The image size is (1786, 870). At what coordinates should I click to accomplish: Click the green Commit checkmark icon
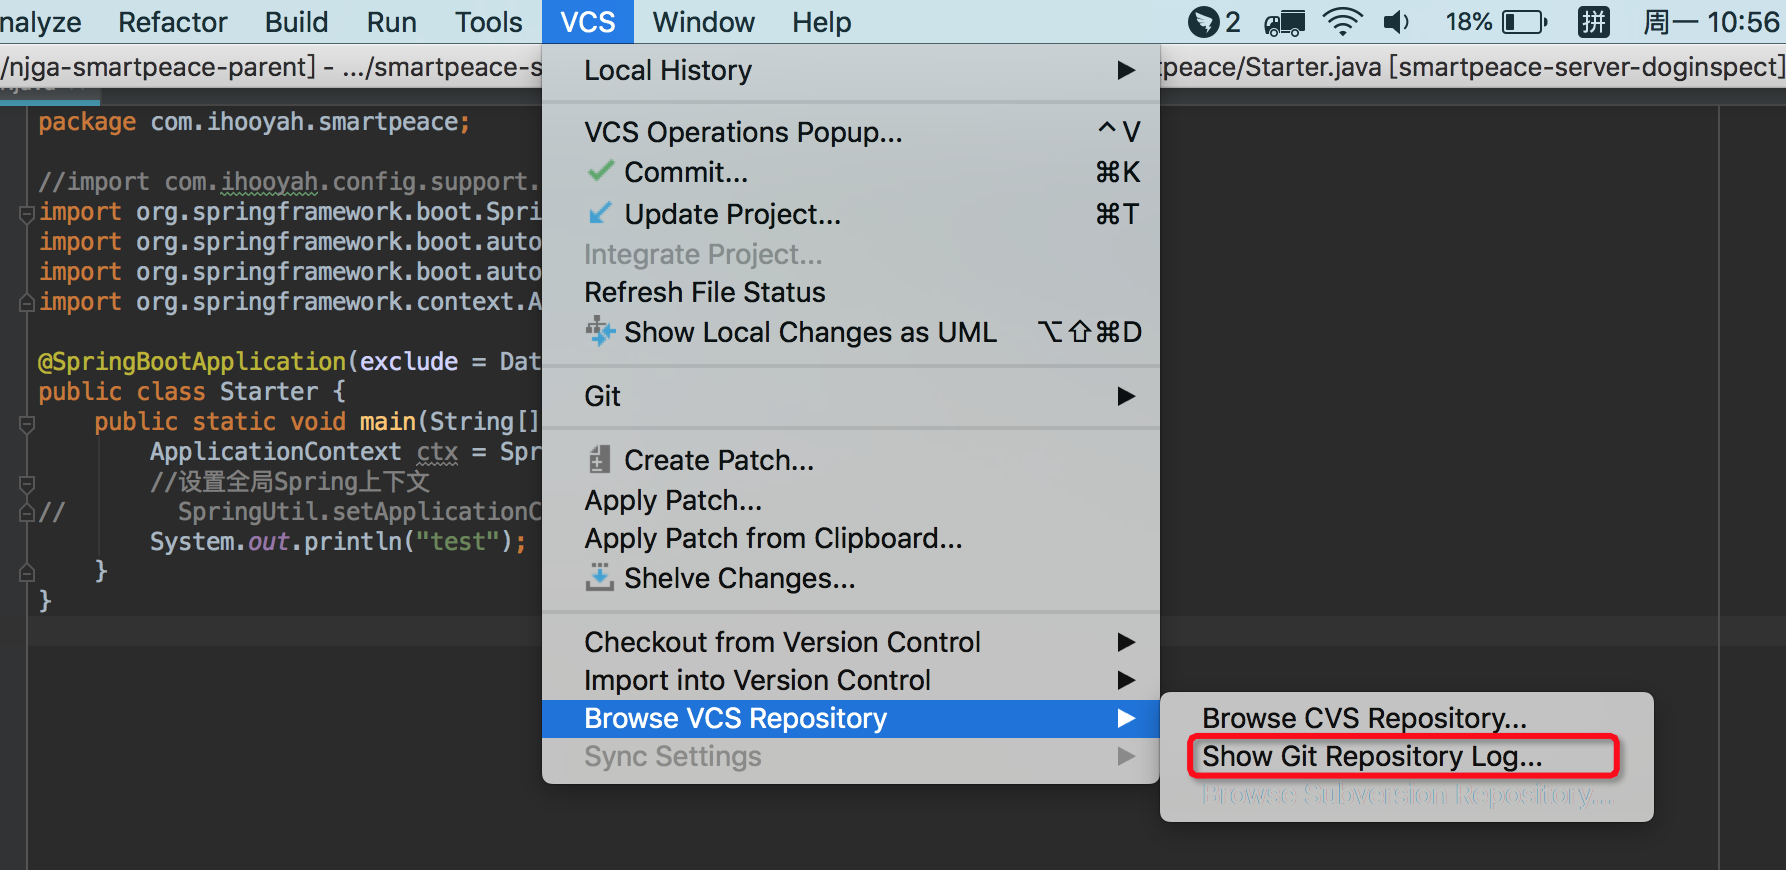[600, 172]
